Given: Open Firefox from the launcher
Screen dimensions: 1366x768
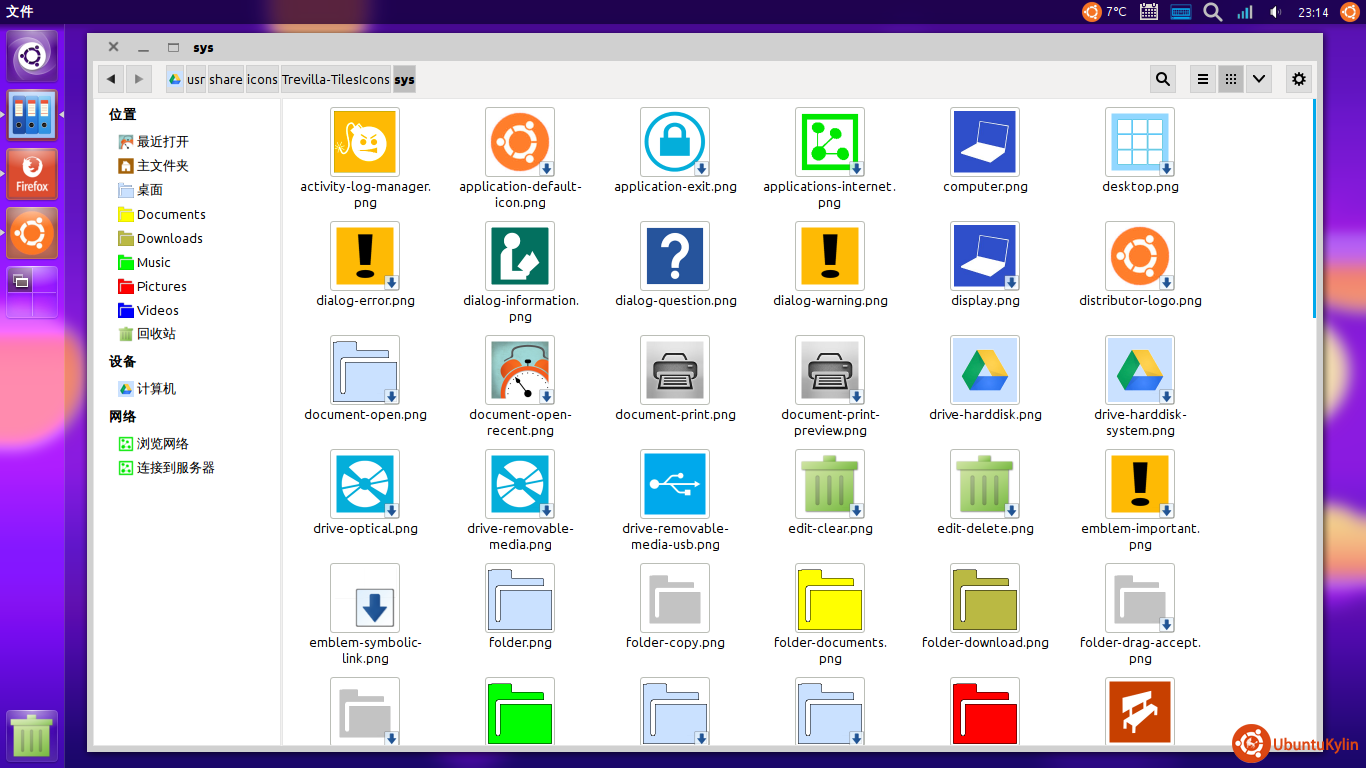Looking at the screenshot, I should point(32,174).
